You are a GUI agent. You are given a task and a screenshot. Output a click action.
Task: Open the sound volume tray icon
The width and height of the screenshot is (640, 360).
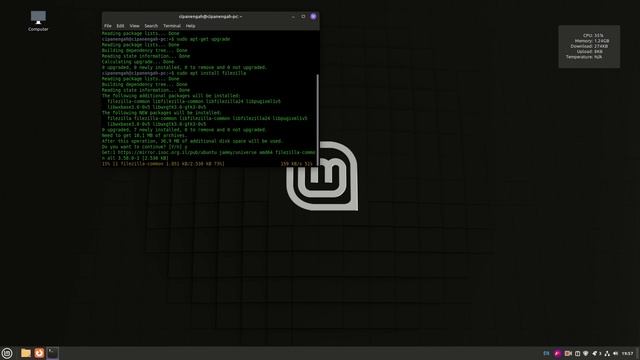click(616, 353)
